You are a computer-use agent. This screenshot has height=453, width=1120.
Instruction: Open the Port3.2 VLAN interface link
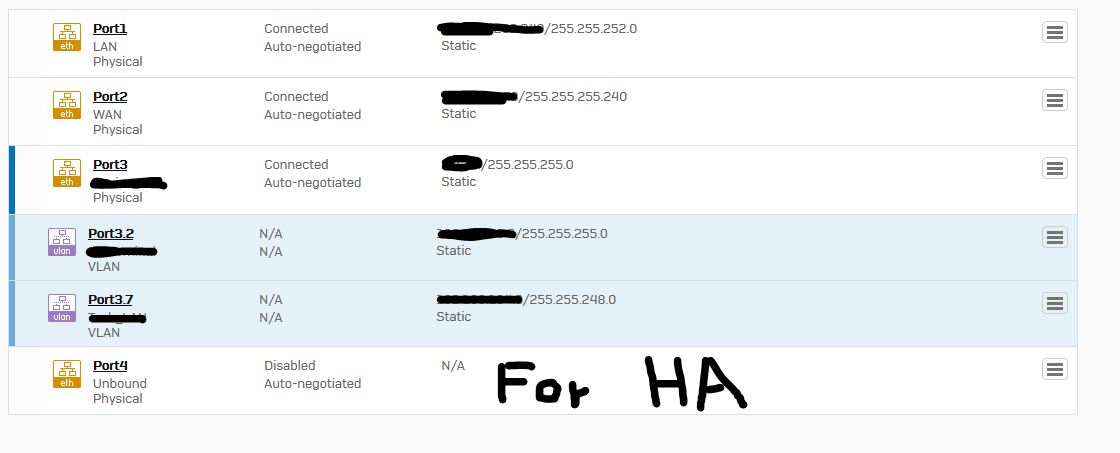point(111,234)
